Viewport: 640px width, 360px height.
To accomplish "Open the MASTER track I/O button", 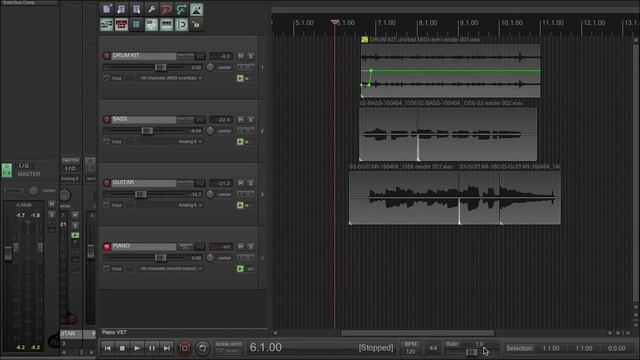I will [x=24, y=166].
